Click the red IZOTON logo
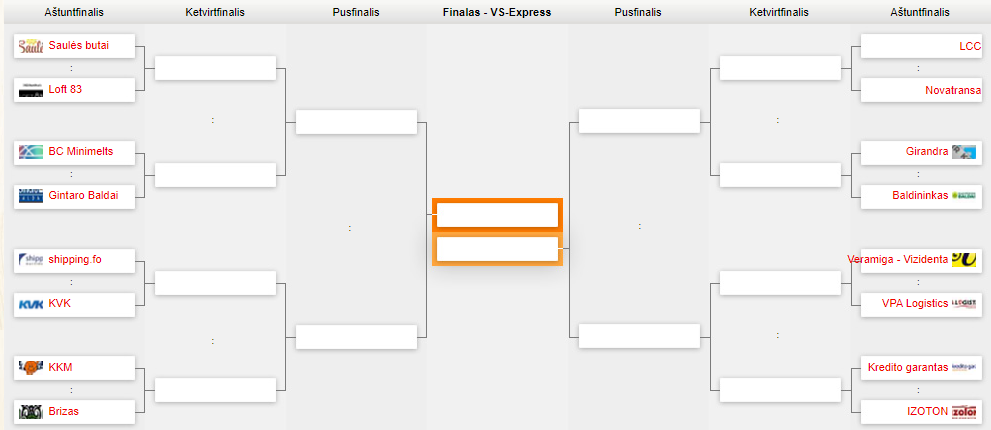Screen dimensions: 991x430 point(964,412)
